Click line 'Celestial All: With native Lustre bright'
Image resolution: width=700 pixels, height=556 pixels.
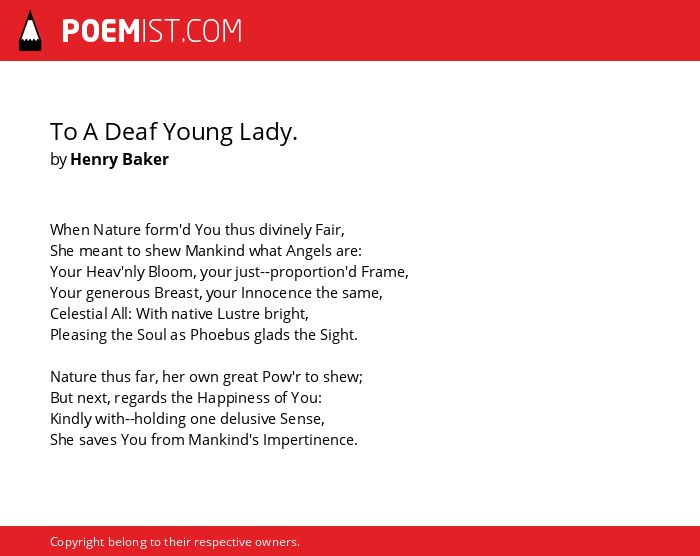point(179,314)
